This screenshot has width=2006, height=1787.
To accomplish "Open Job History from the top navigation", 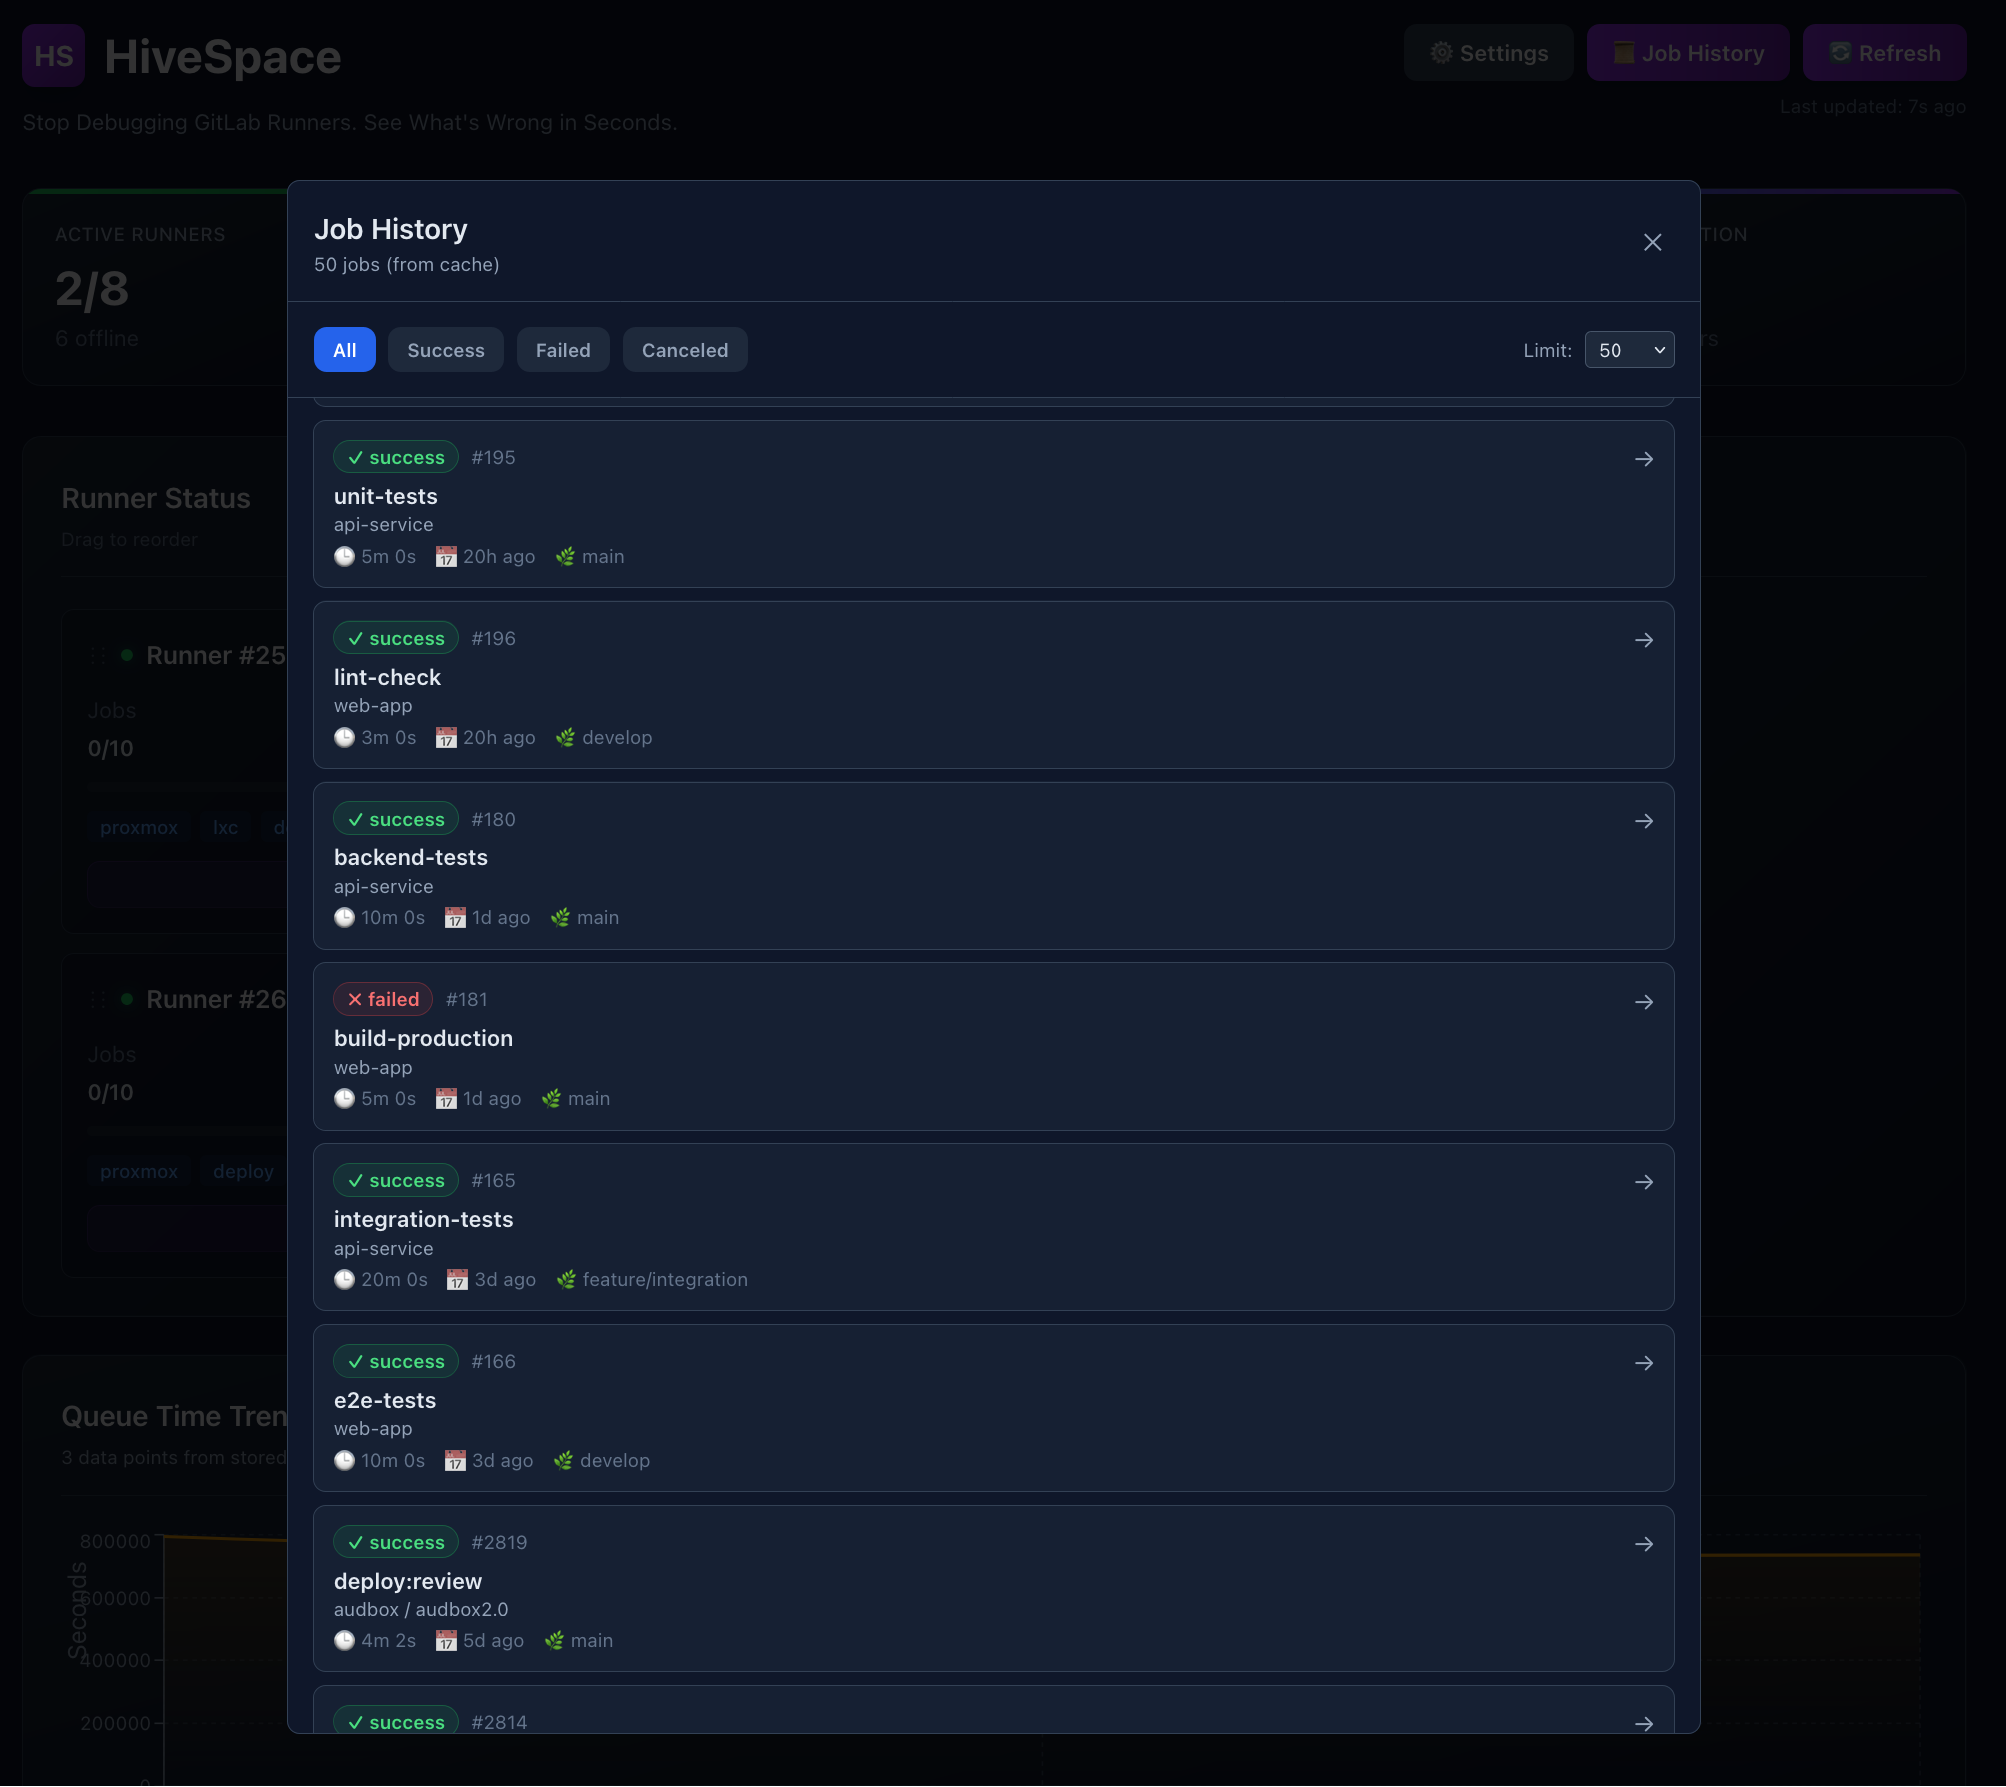I will (x=1687, y=52).
